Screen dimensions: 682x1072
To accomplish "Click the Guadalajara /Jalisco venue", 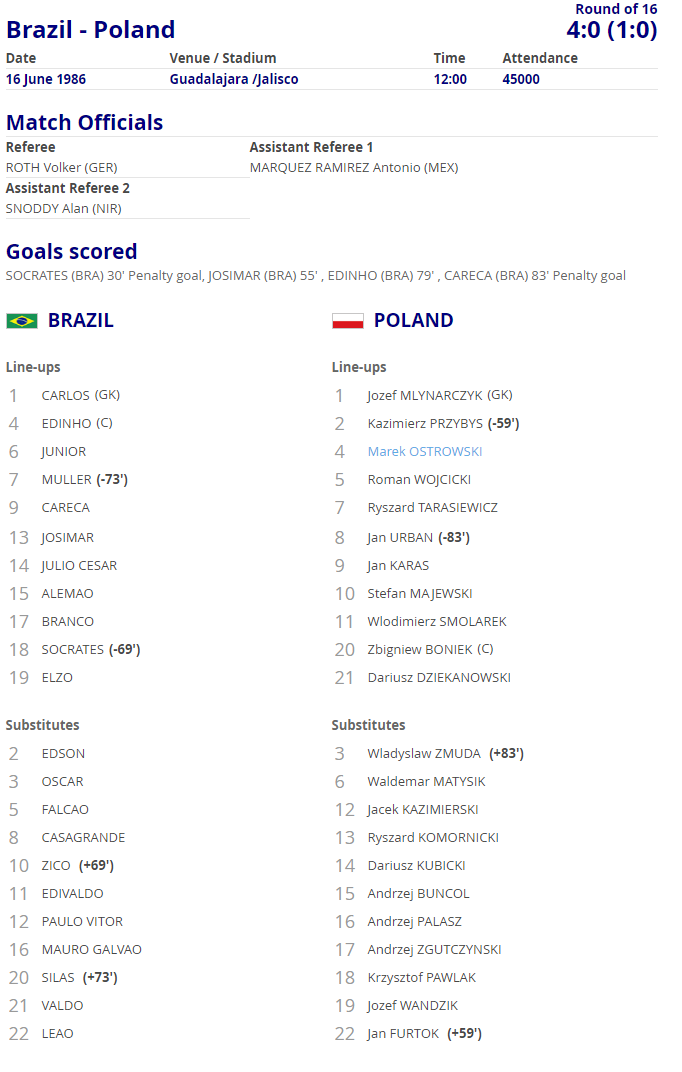I will coord(234,79).
